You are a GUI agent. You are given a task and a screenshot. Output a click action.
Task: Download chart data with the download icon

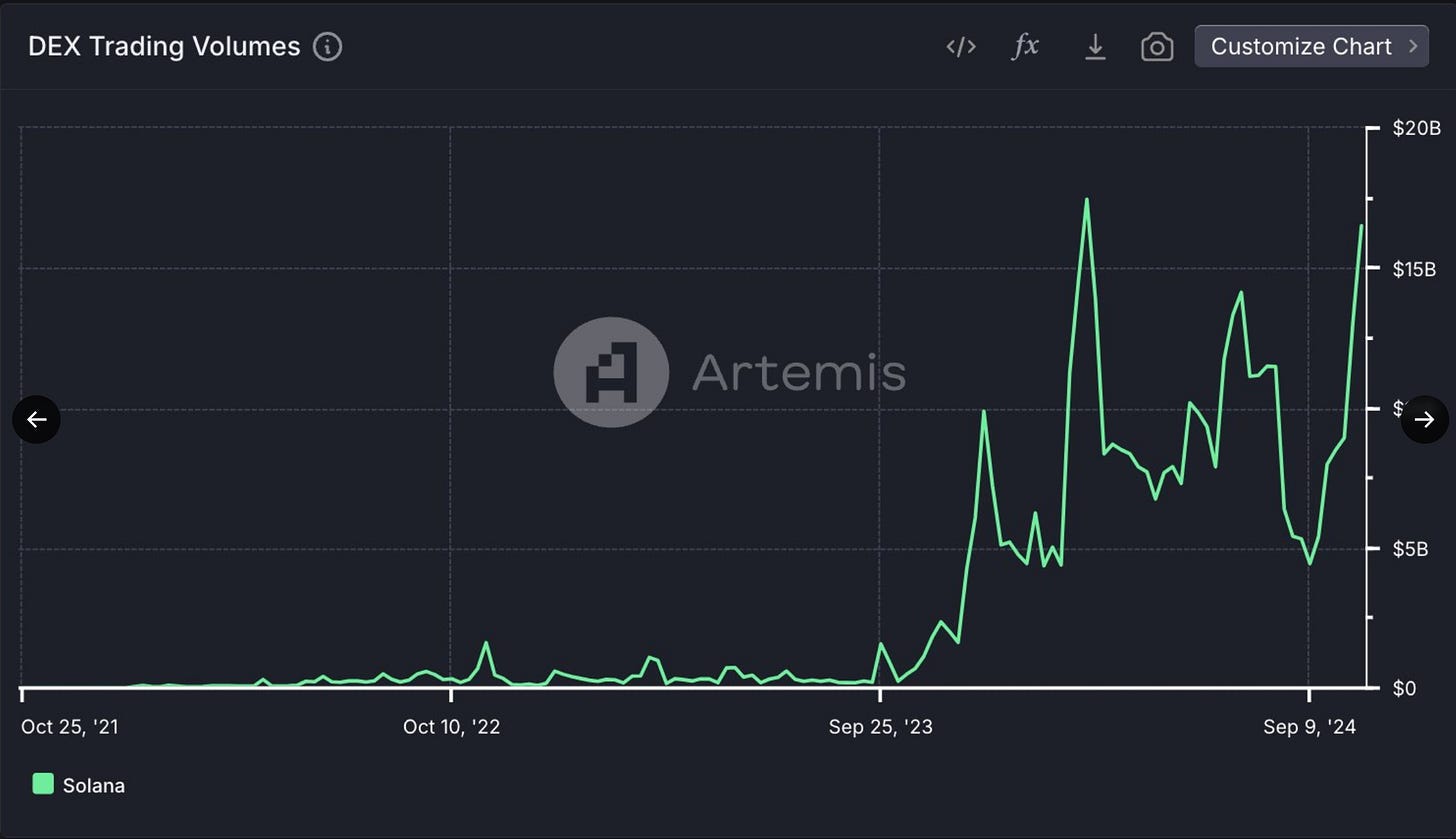pyautogui.click(x=1095, y=46)
